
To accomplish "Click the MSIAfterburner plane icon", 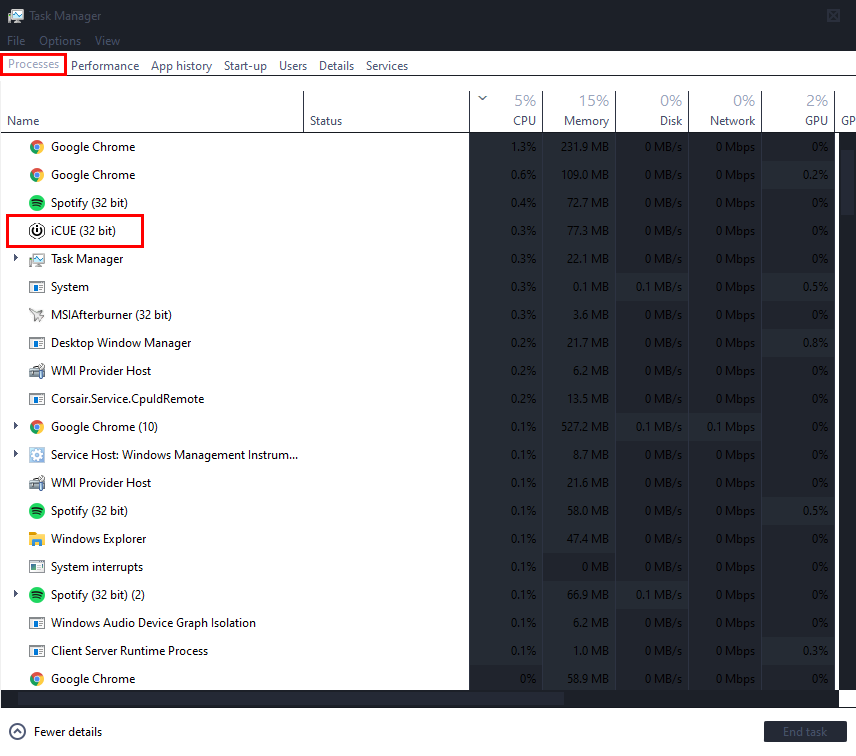I will click(x=37, y=315).
